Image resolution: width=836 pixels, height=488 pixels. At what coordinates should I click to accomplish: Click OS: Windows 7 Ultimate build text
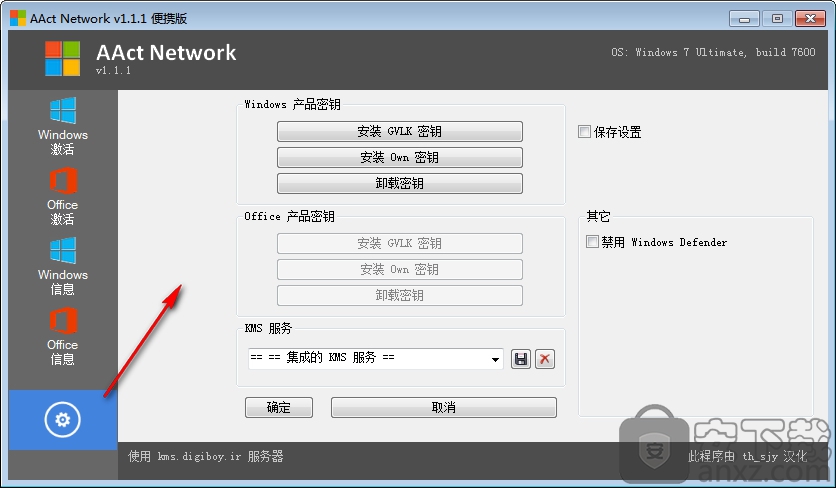713,52
